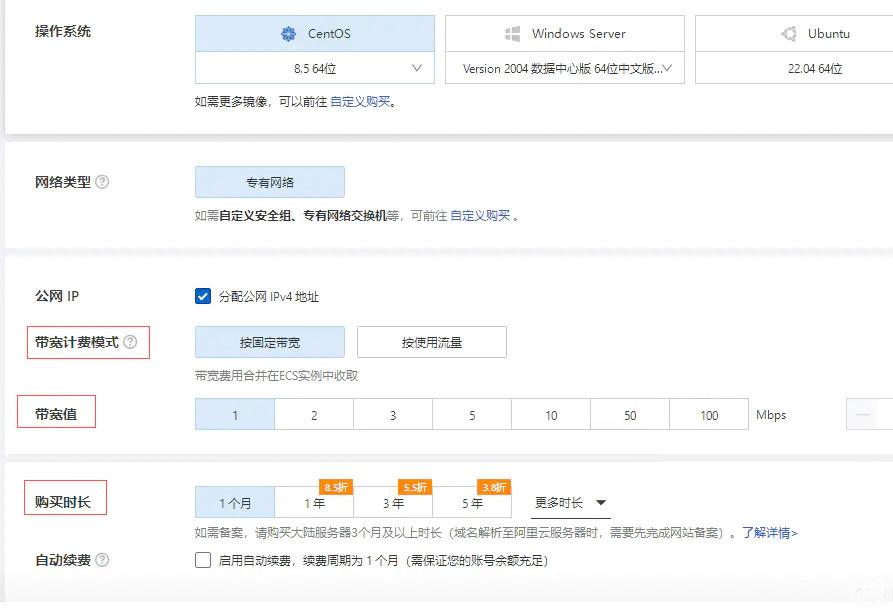Viewport: 893px width, 610px height.
Task: Open the Ubuntu 22.04 64位 version dropdown
Action: (x=794, y=68)
